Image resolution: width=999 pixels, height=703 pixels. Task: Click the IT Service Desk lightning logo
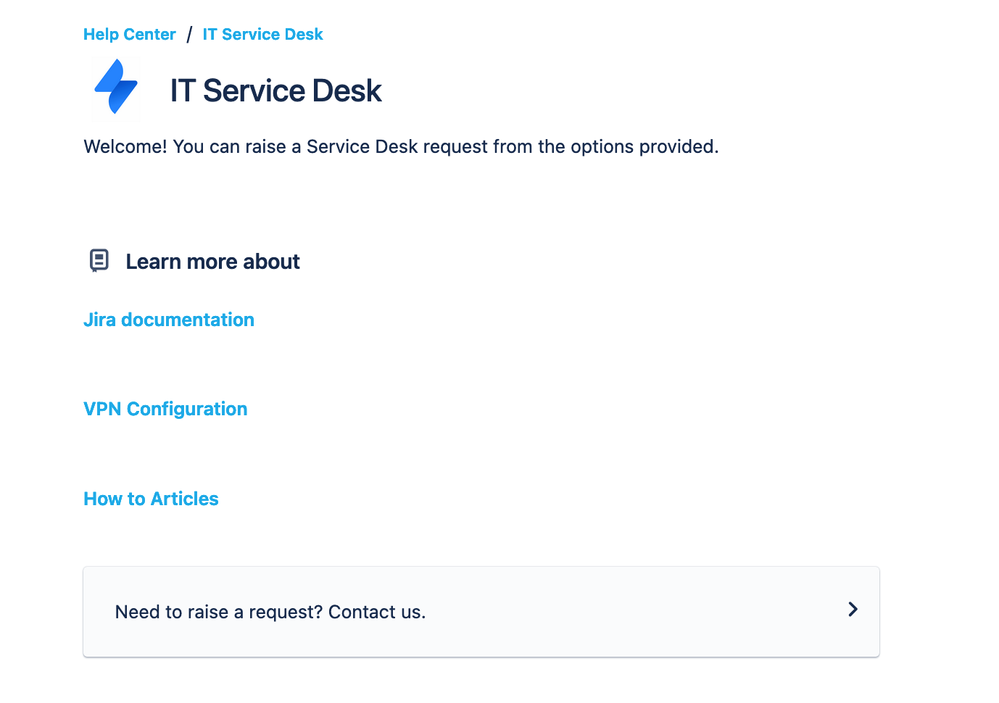tap(115, 89)
